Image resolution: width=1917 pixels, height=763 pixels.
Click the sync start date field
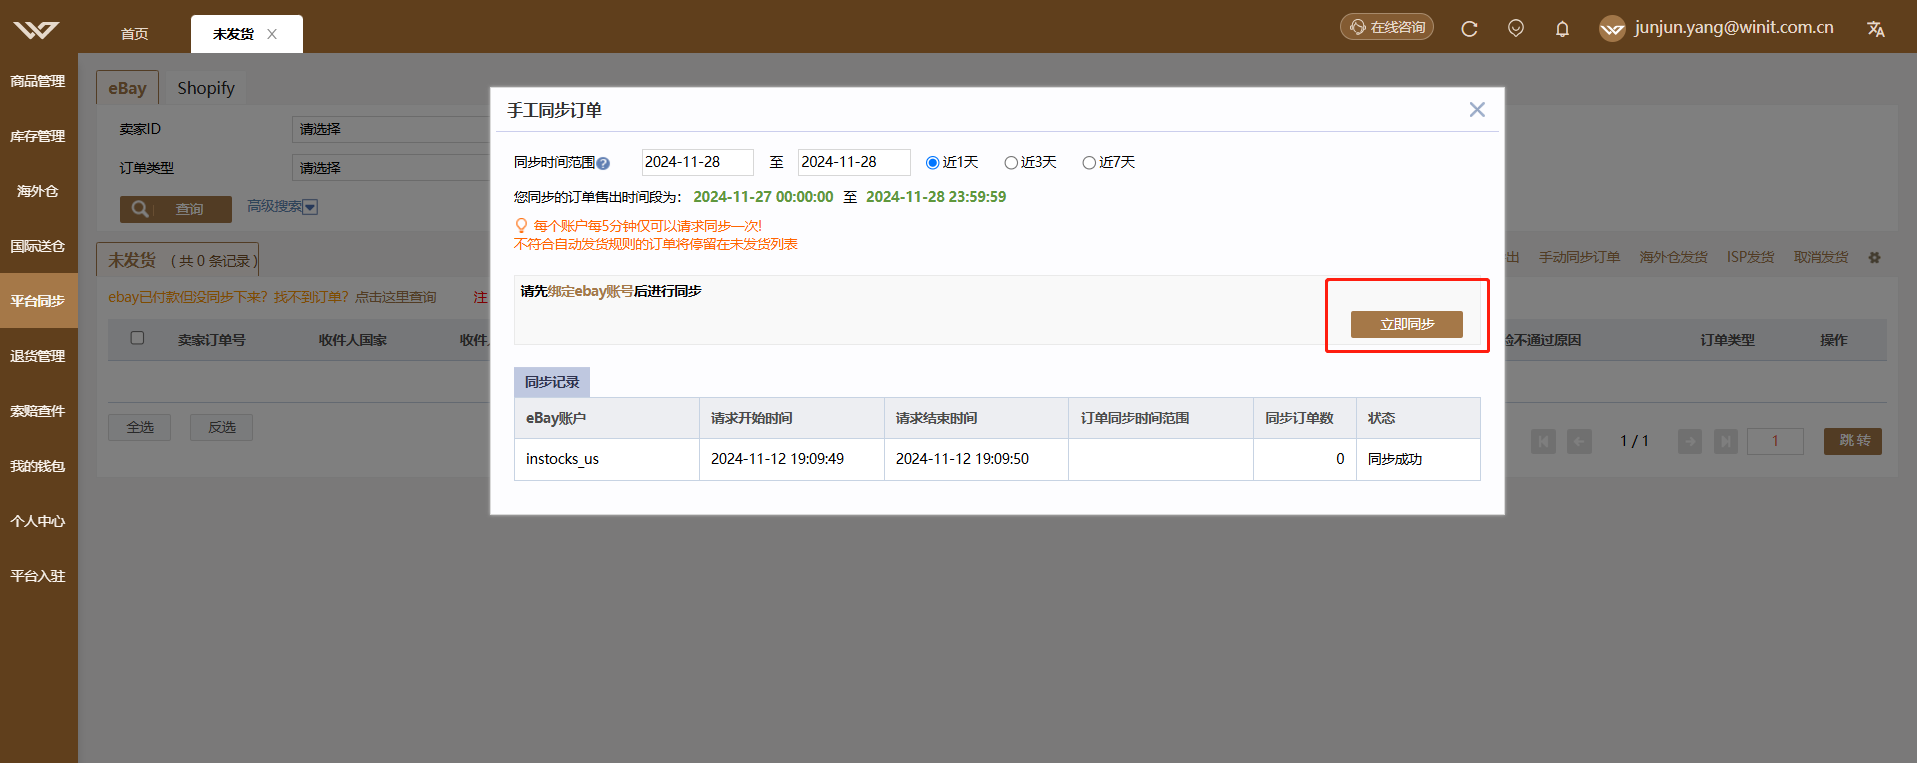(x=697, y=162)
